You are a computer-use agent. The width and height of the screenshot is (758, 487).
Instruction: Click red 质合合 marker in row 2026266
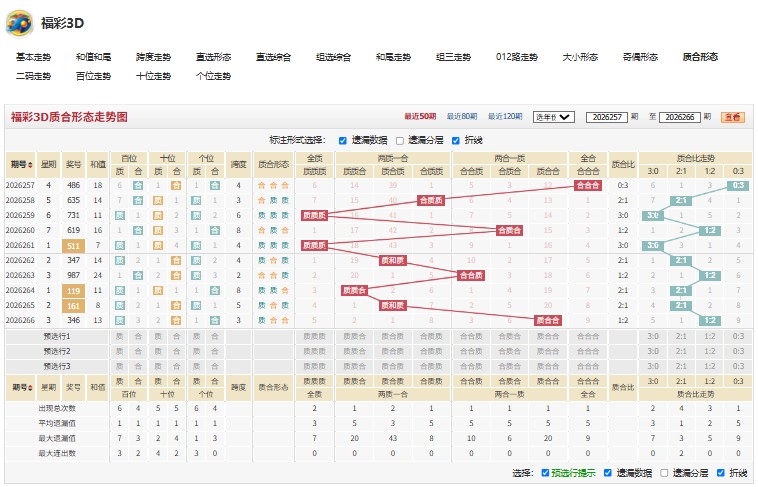(548, 320)
